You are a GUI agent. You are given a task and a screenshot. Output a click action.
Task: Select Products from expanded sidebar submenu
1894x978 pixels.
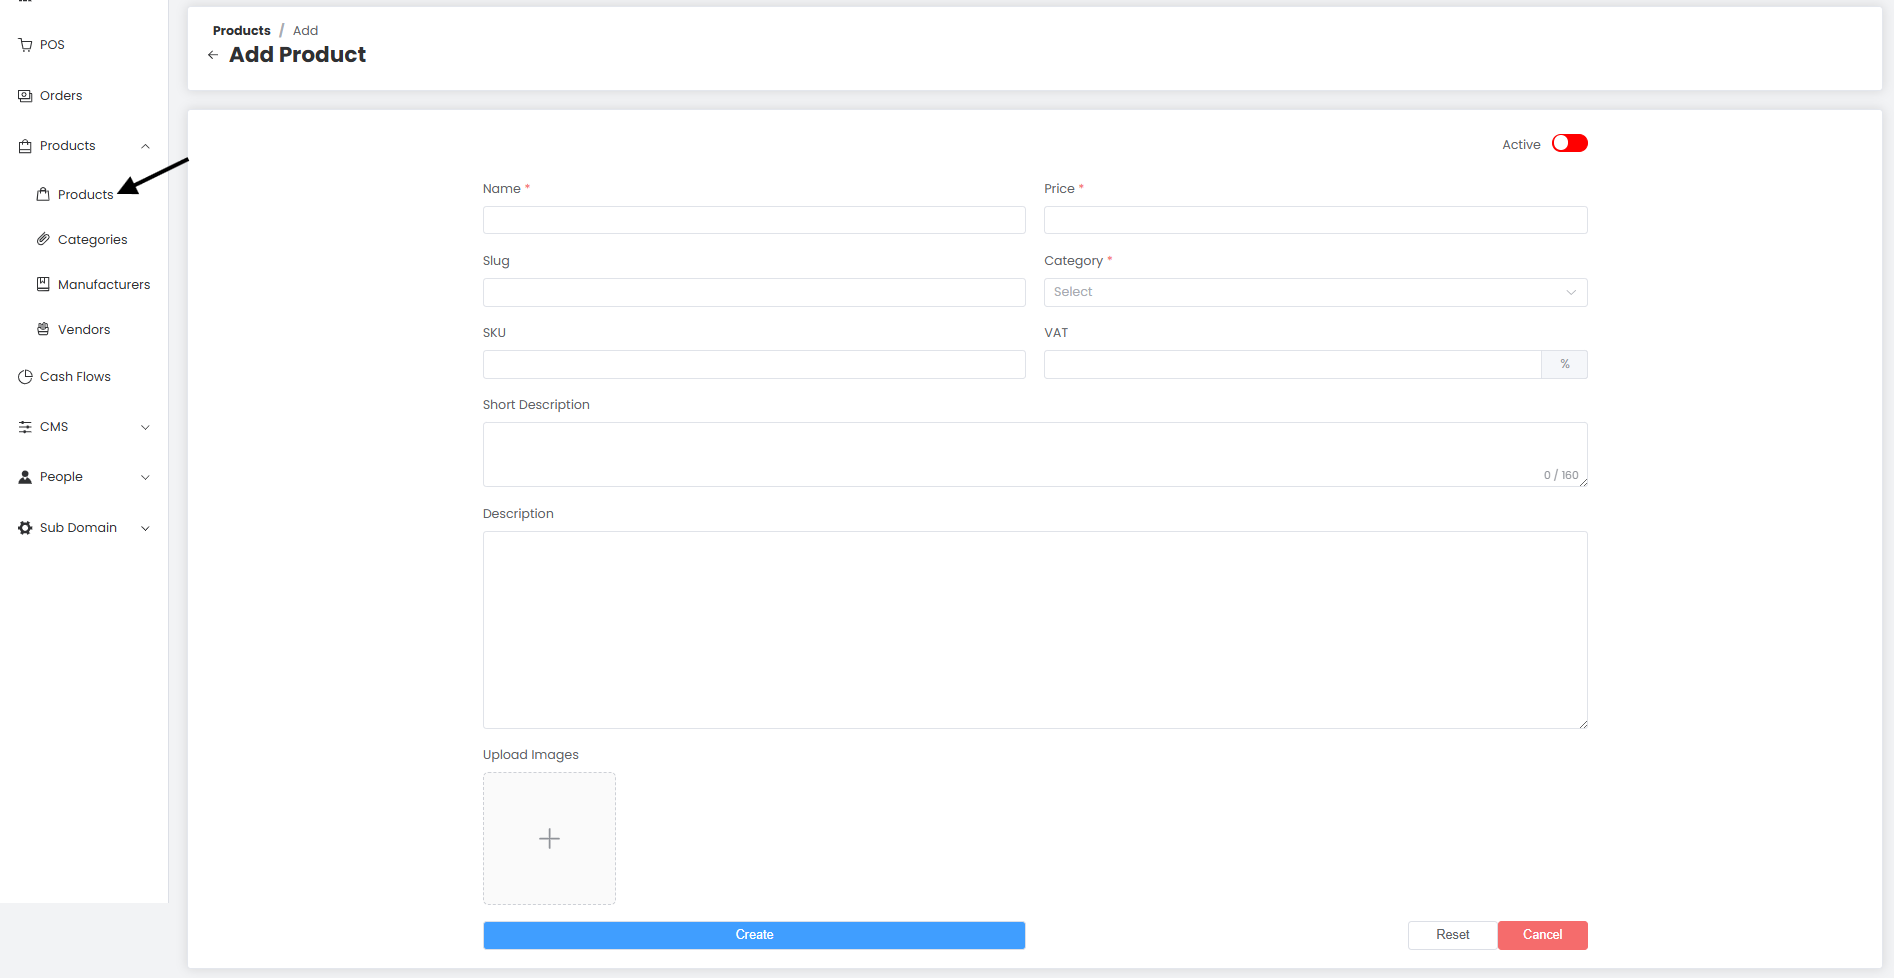pyautogui.click(x=86, y=194)
